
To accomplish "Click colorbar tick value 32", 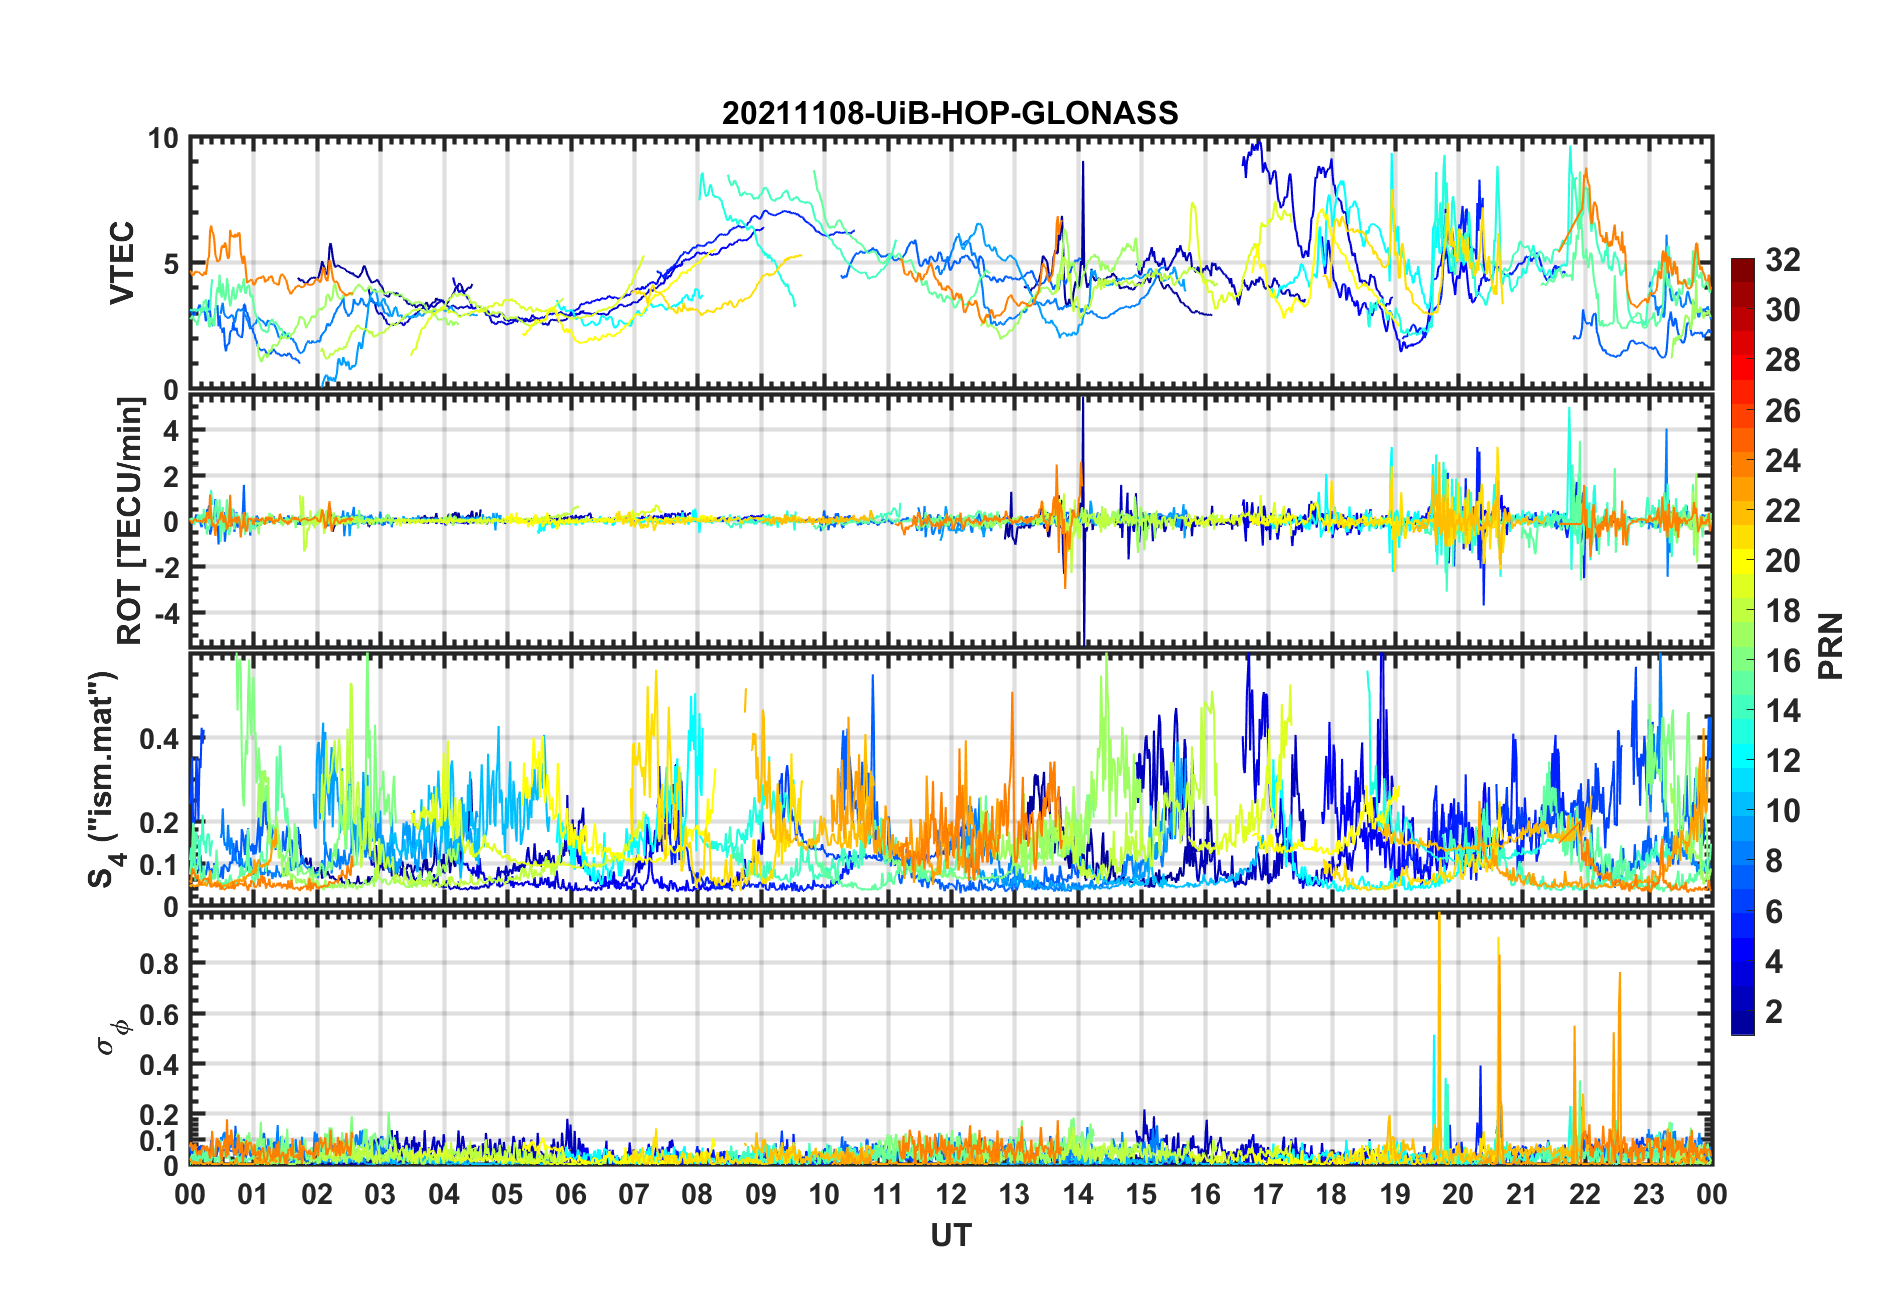I will (x=1783, y=260).
